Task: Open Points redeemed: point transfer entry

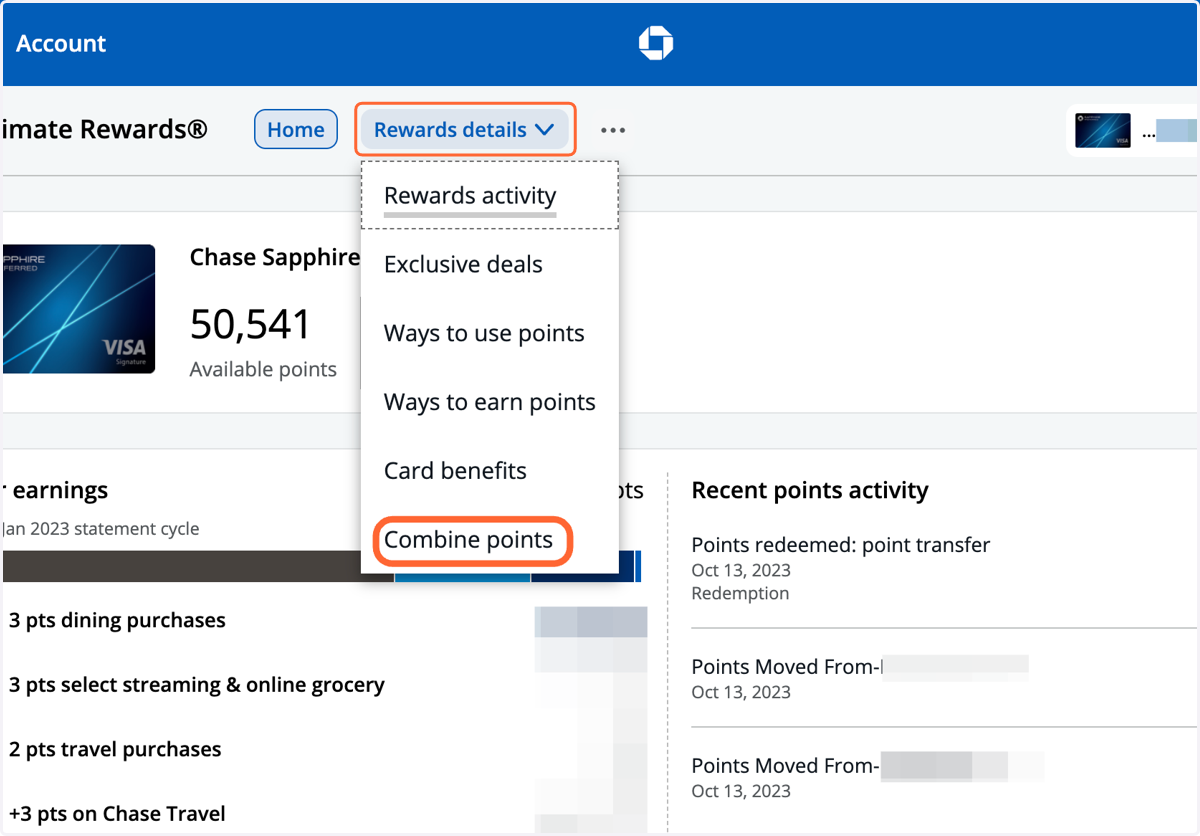Action: [841, 545]
